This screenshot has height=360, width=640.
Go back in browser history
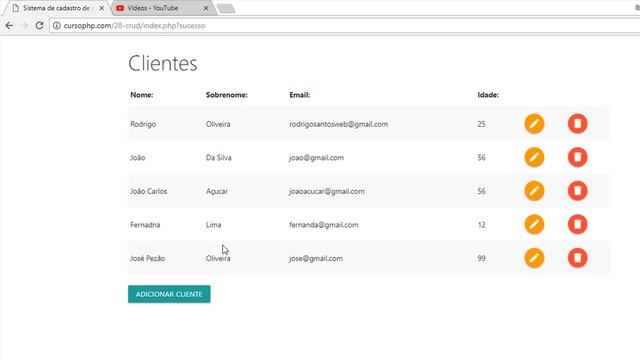tap(9, 26)
